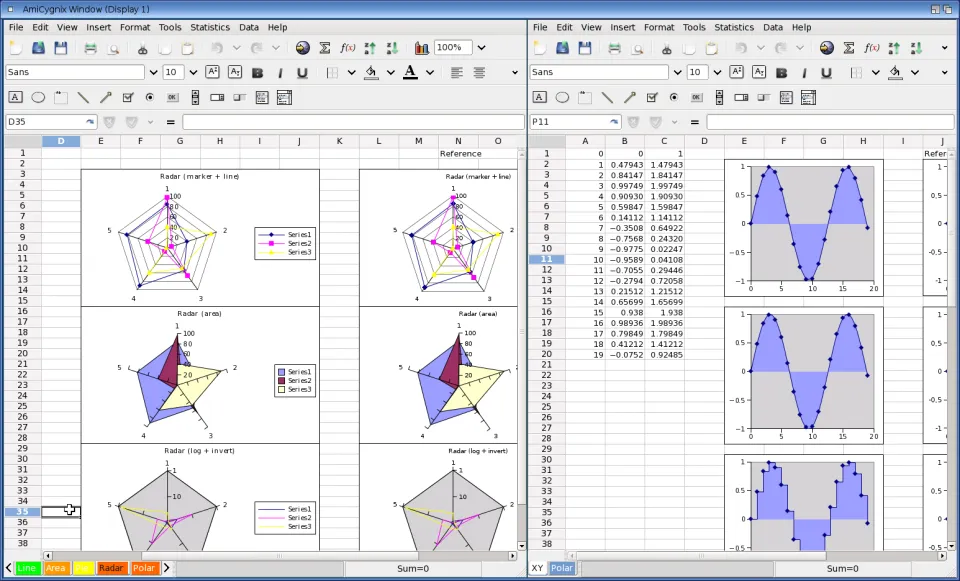This screenshot has height=581, width=960.
Task: Open the function wizard f(x) in the left window
Action: [348, 48]
